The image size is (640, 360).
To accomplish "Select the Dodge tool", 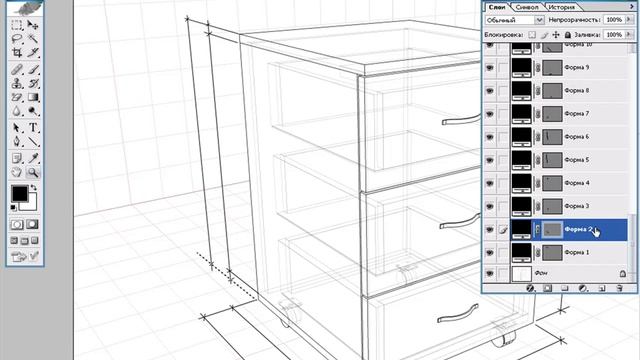I will [33, 111].
